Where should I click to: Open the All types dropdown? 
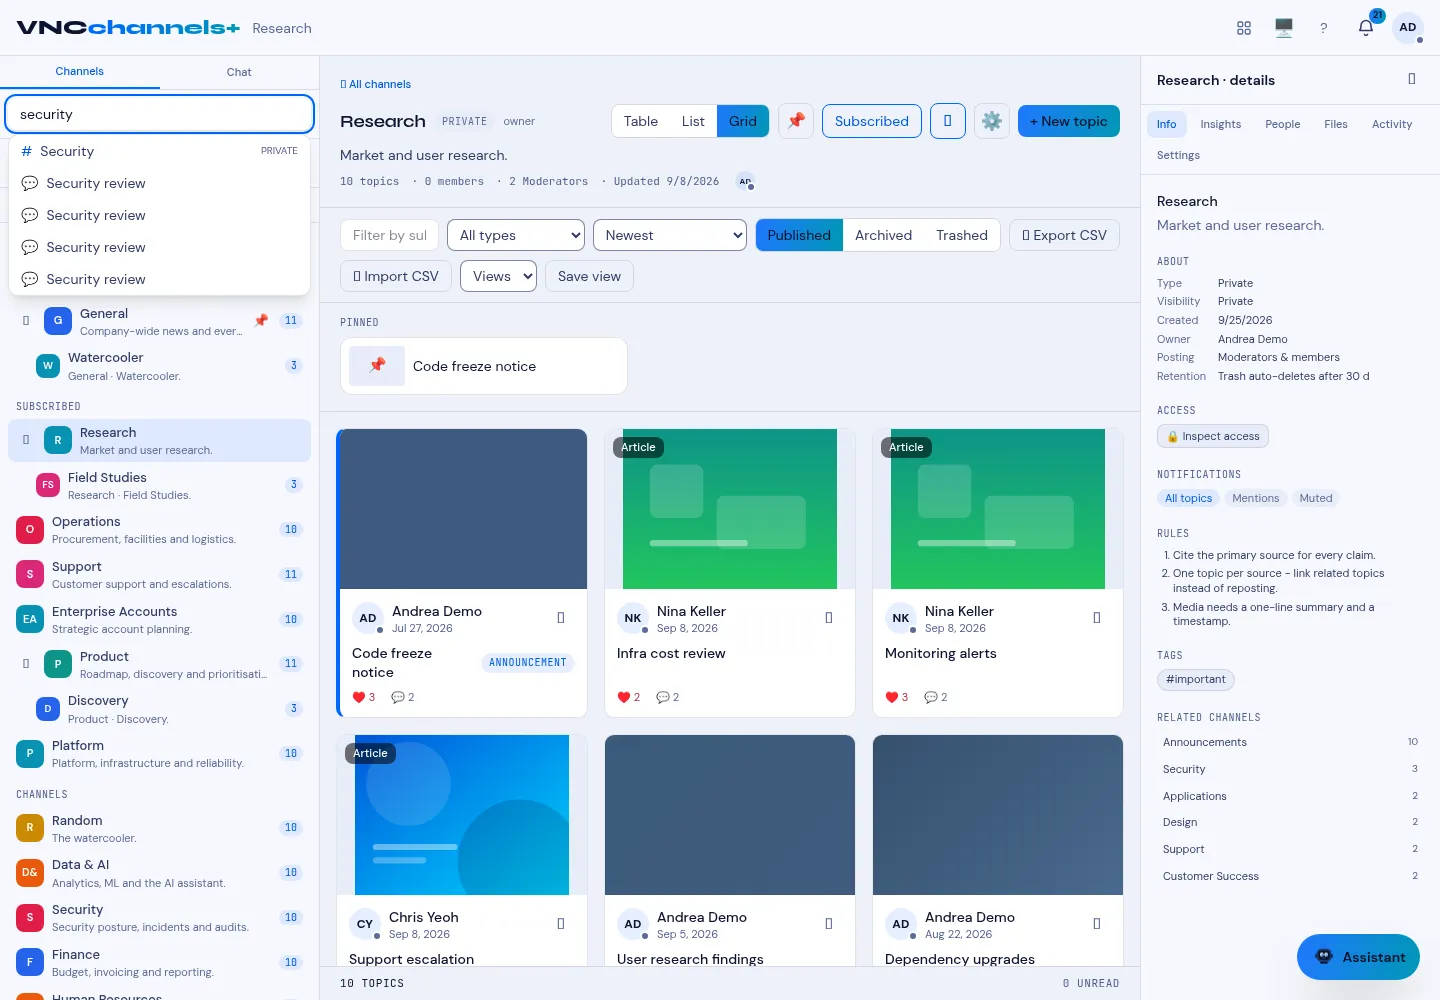515,235
